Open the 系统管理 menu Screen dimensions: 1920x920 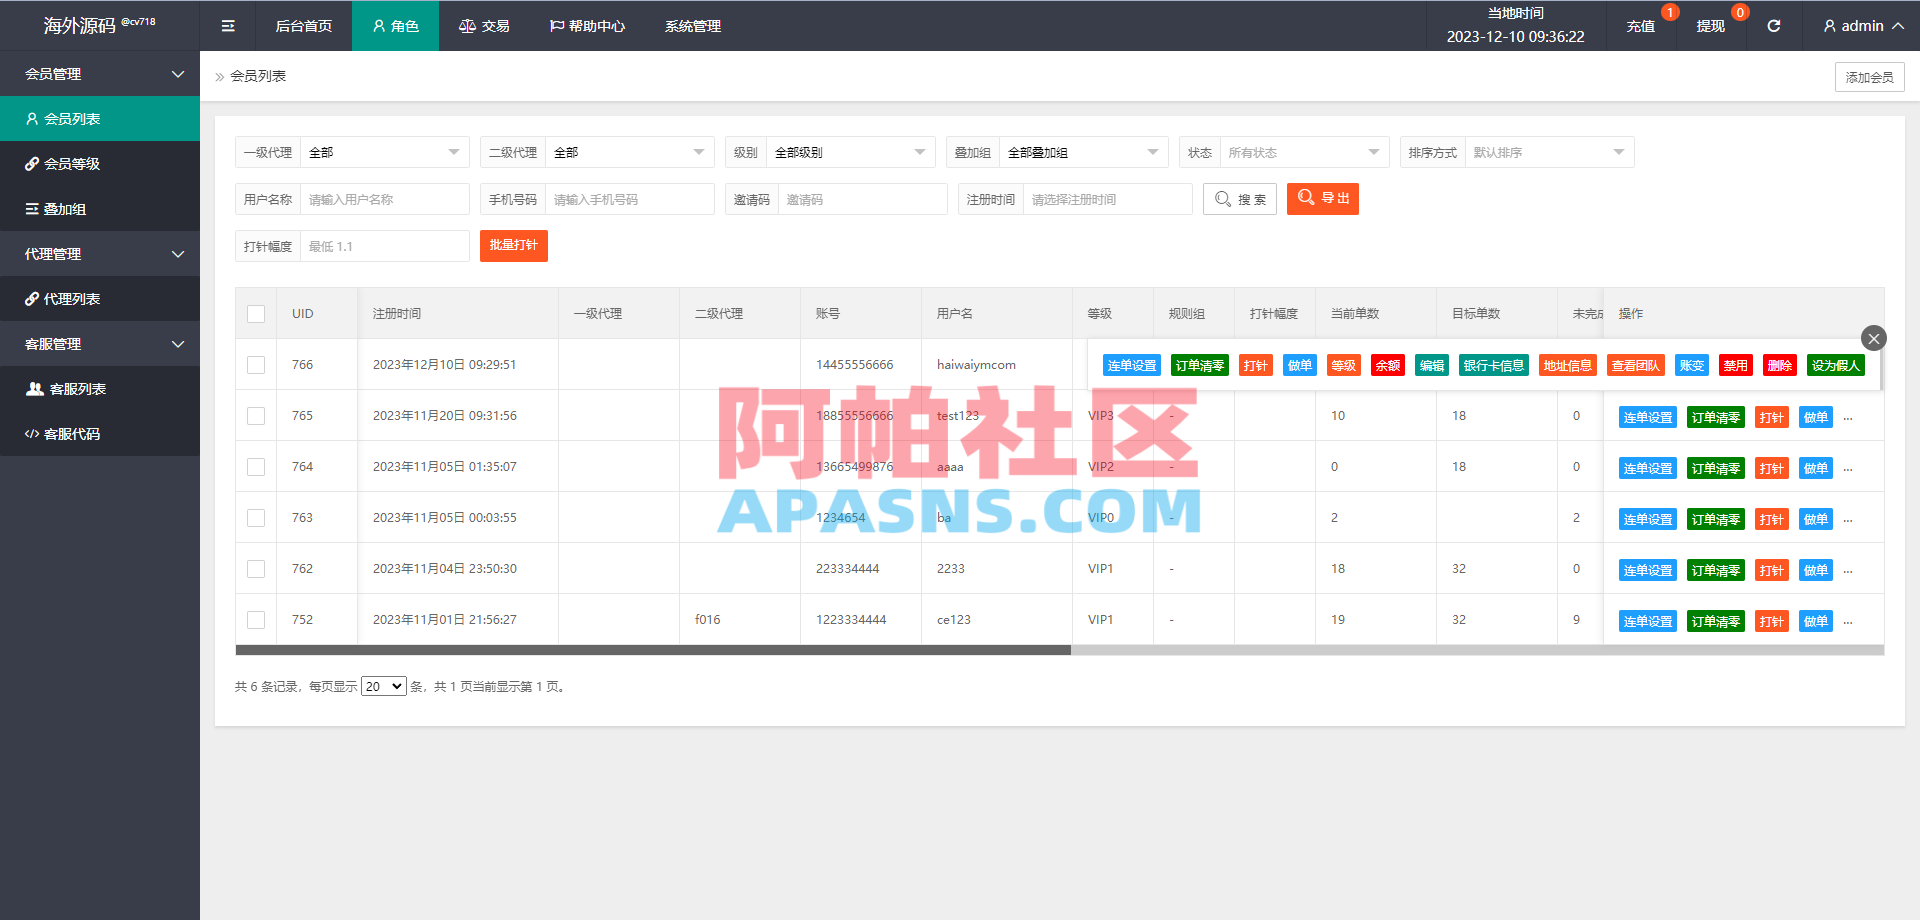point(692,25)
